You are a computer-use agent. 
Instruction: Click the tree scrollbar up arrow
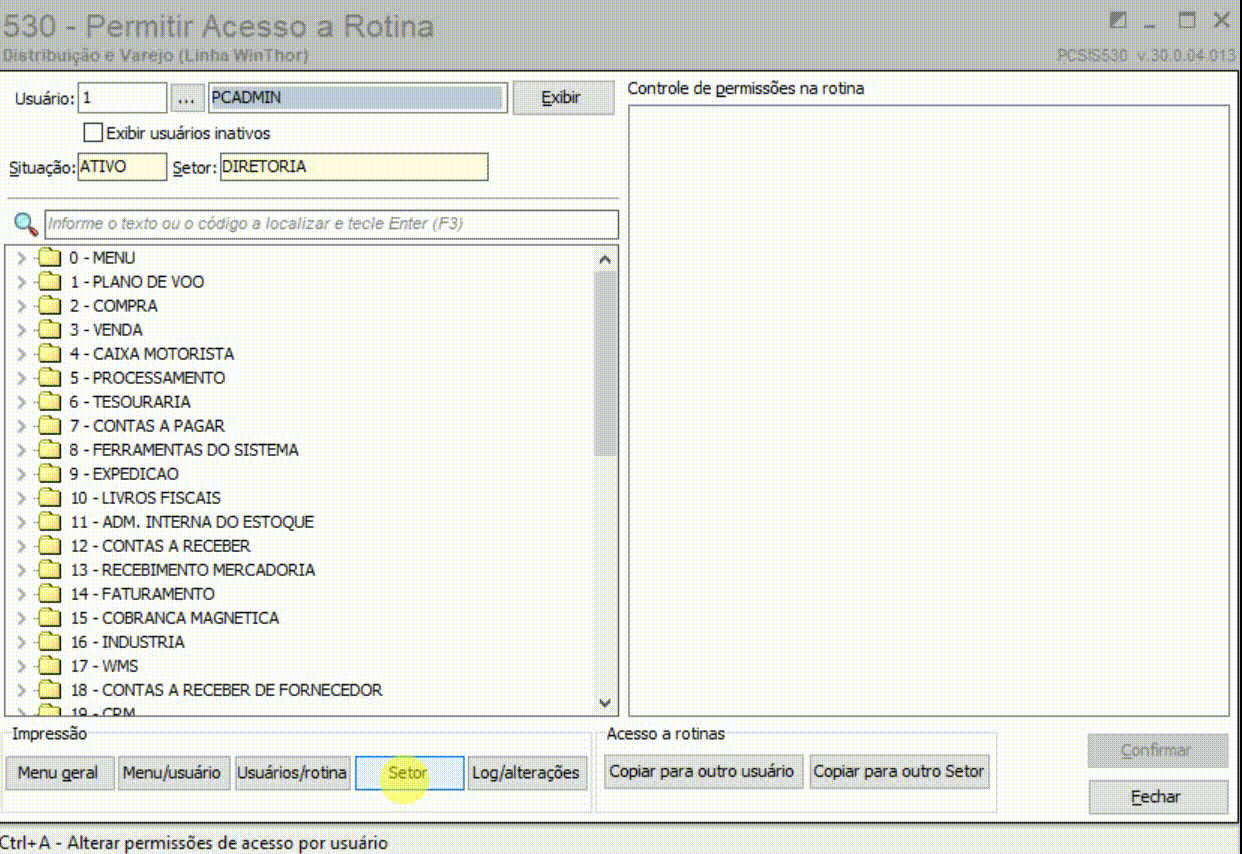pyautogui.click(x=605, y=258)
